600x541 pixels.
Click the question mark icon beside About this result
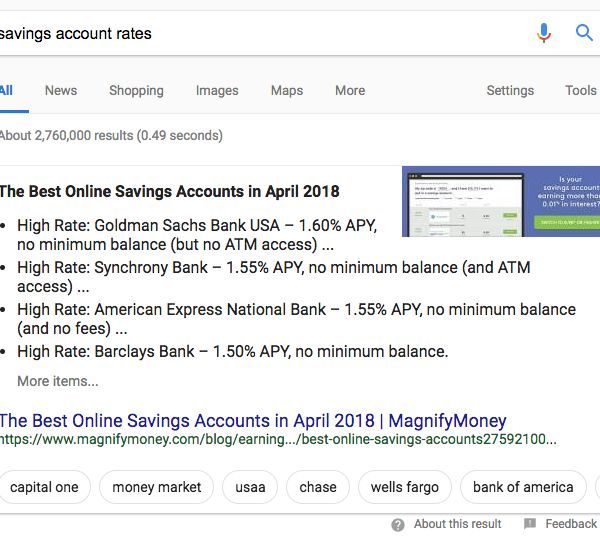tap(398, 524)
